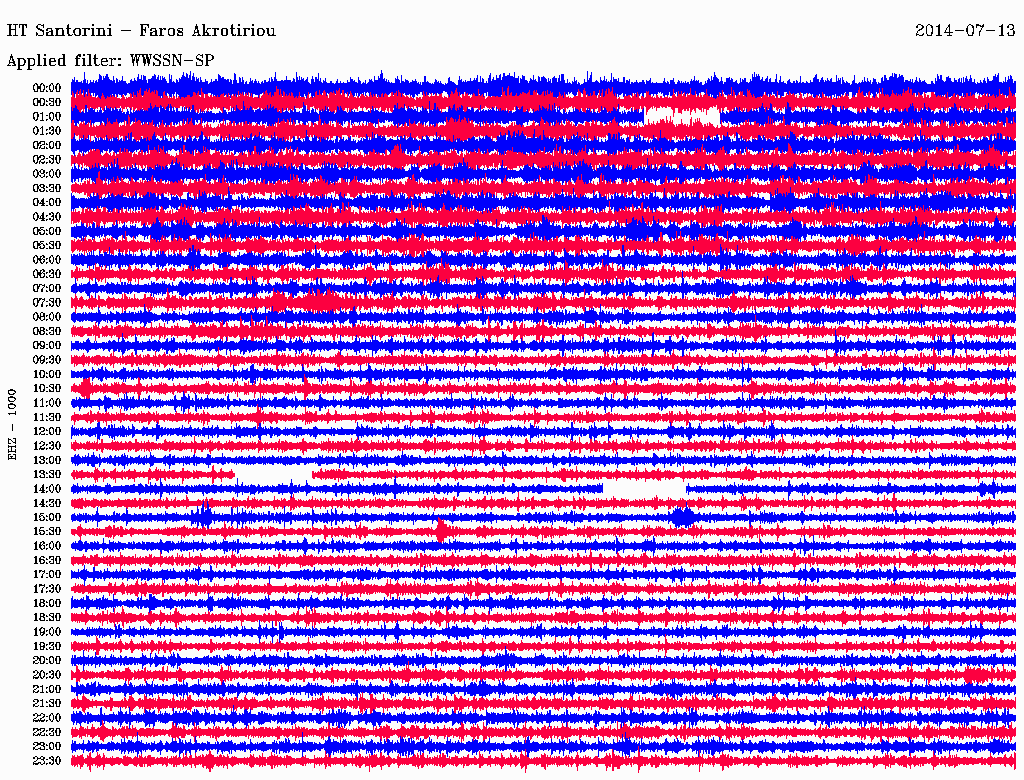Click the large blue seismic event on the 15:00 trace
Screen dimensions: 1024x780
tap(683, 517)
